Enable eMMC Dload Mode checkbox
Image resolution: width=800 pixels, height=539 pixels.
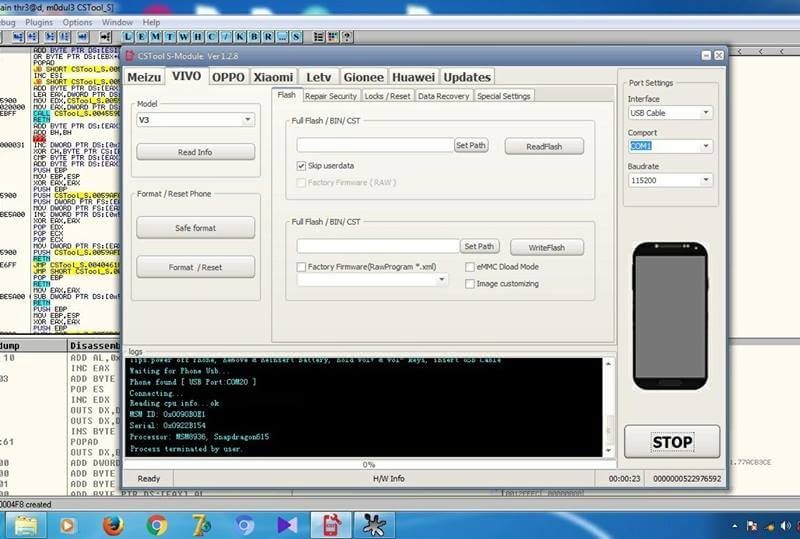(470, 267)
